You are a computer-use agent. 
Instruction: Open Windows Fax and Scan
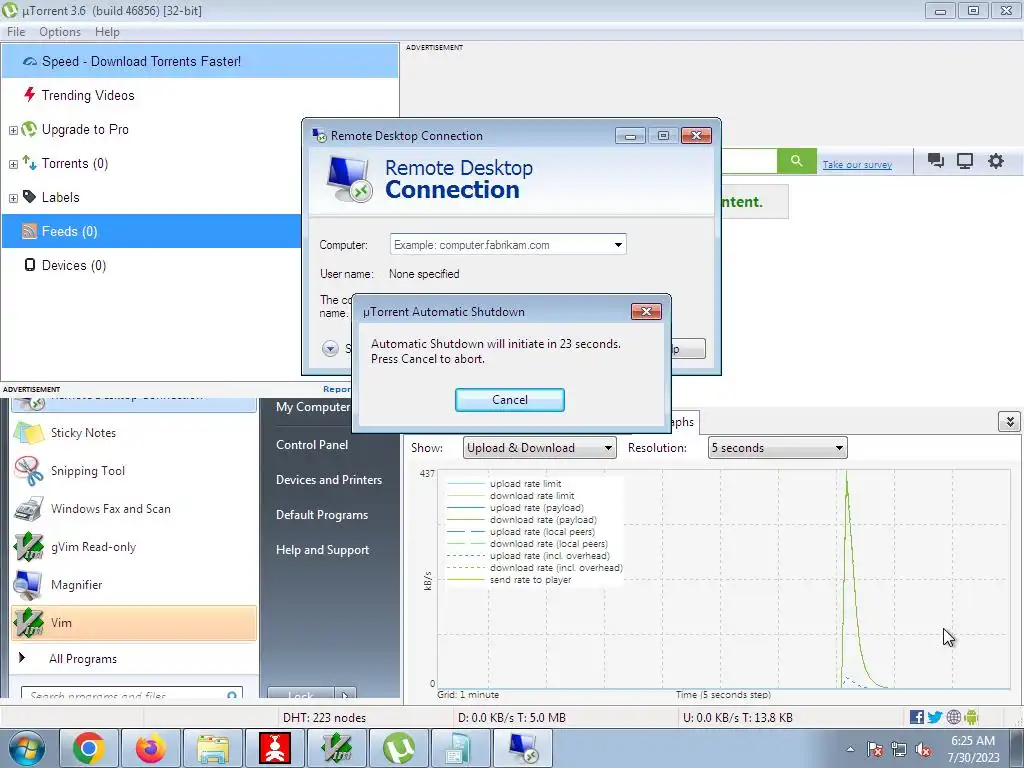click(134, 509)
